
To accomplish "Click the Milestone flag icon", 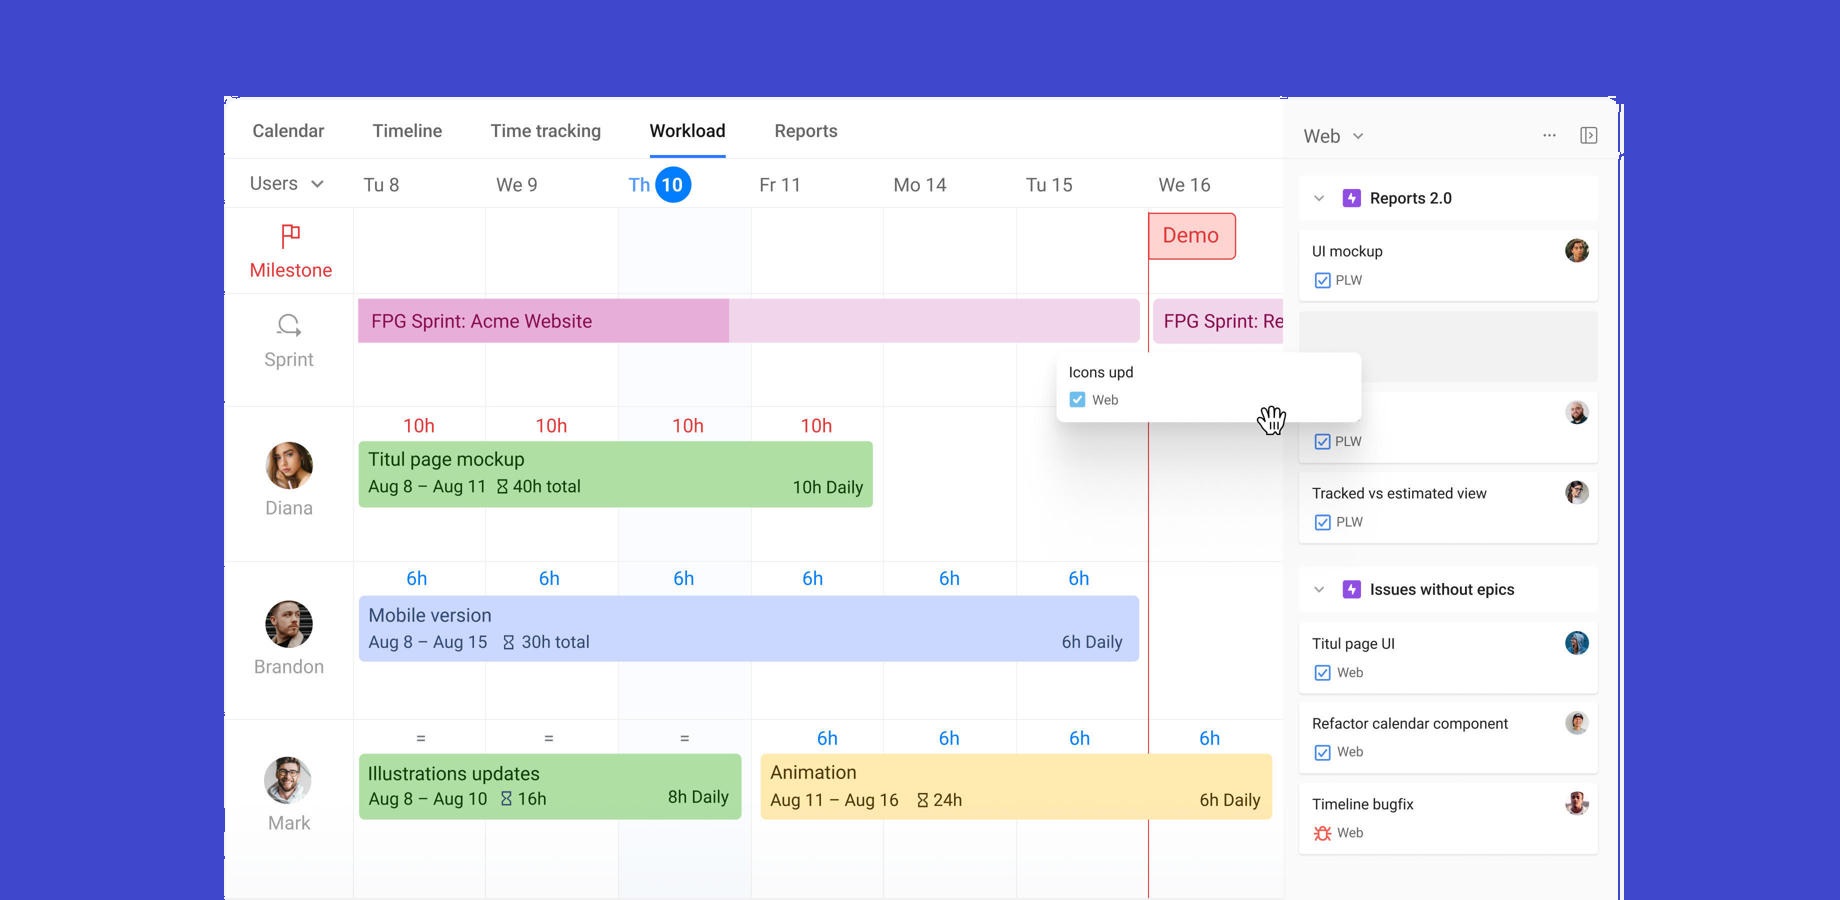I will point(289,236).
